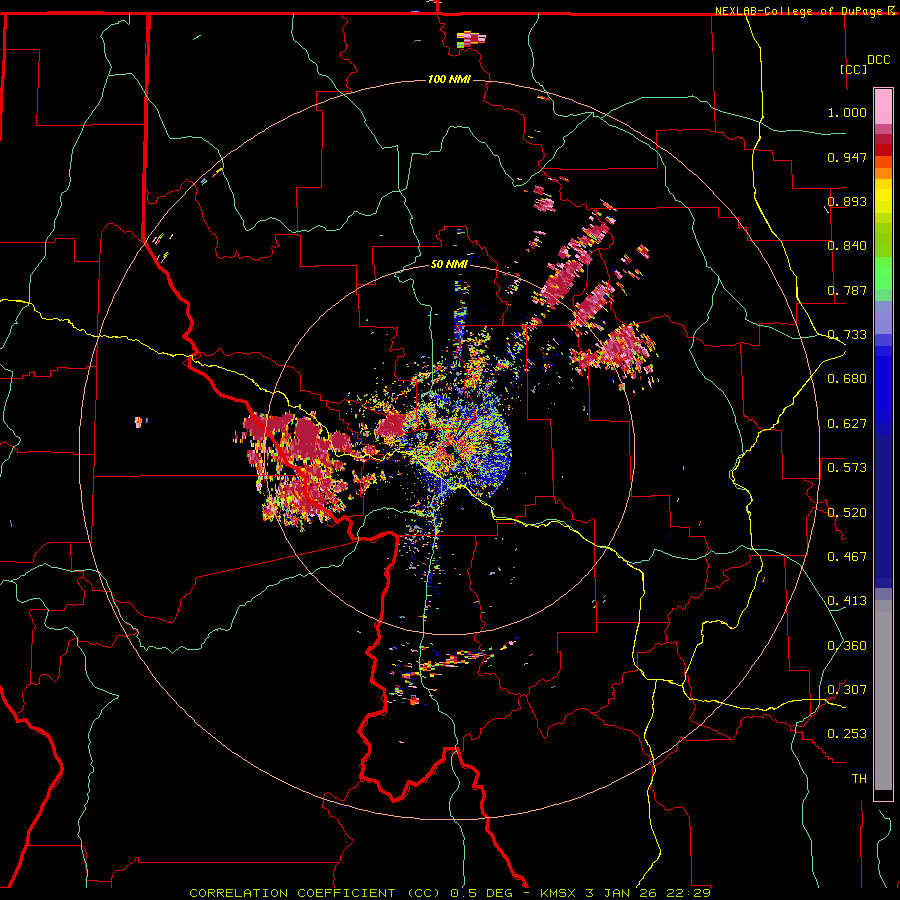Pick the red swatch just above 0.947
Image resolution: width=900 pixels, height=900 pixels.
coord(883,149)
